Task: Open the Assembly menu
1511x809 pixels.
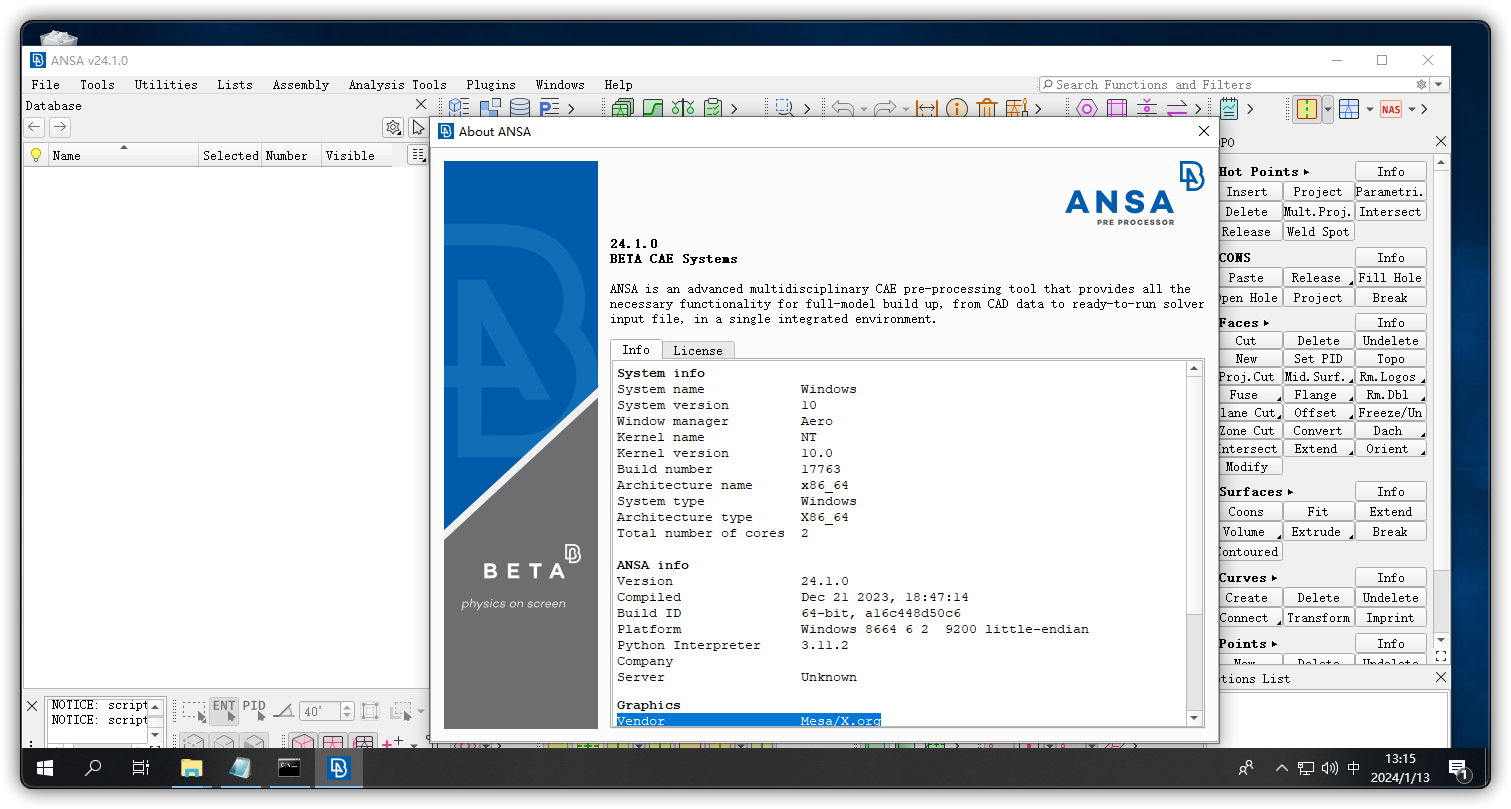Action: (301, 85)
